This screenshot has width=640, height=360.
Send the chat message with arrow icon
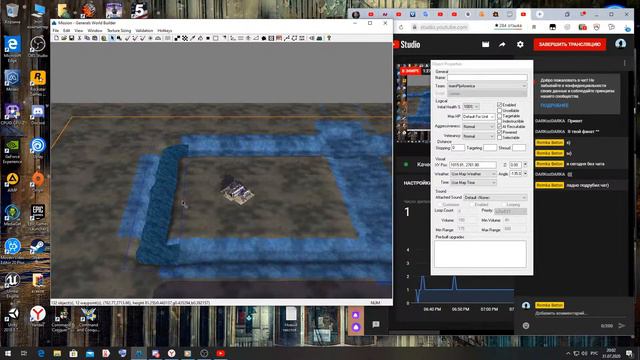(x=622, y=325)
